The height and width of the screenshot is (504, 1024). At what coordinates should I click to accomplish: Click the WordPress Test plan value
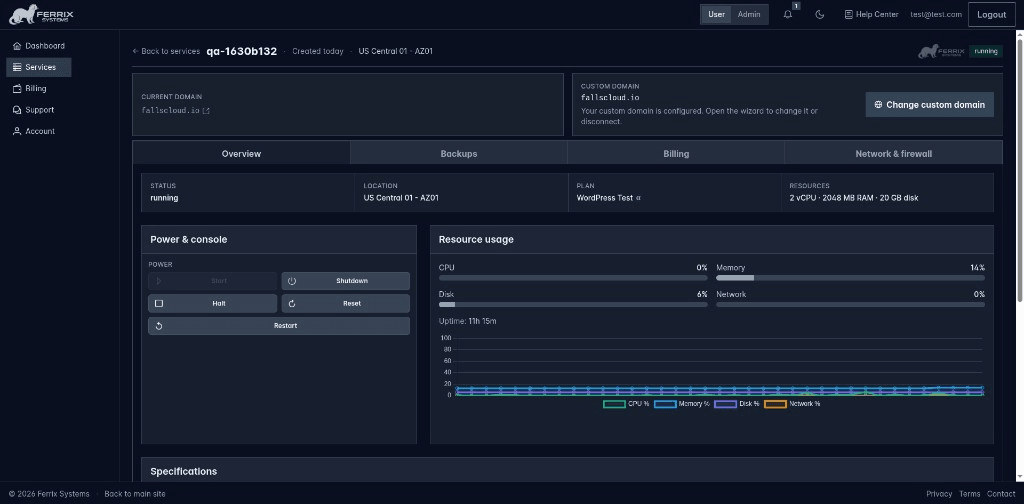click(x=605, y=198)
